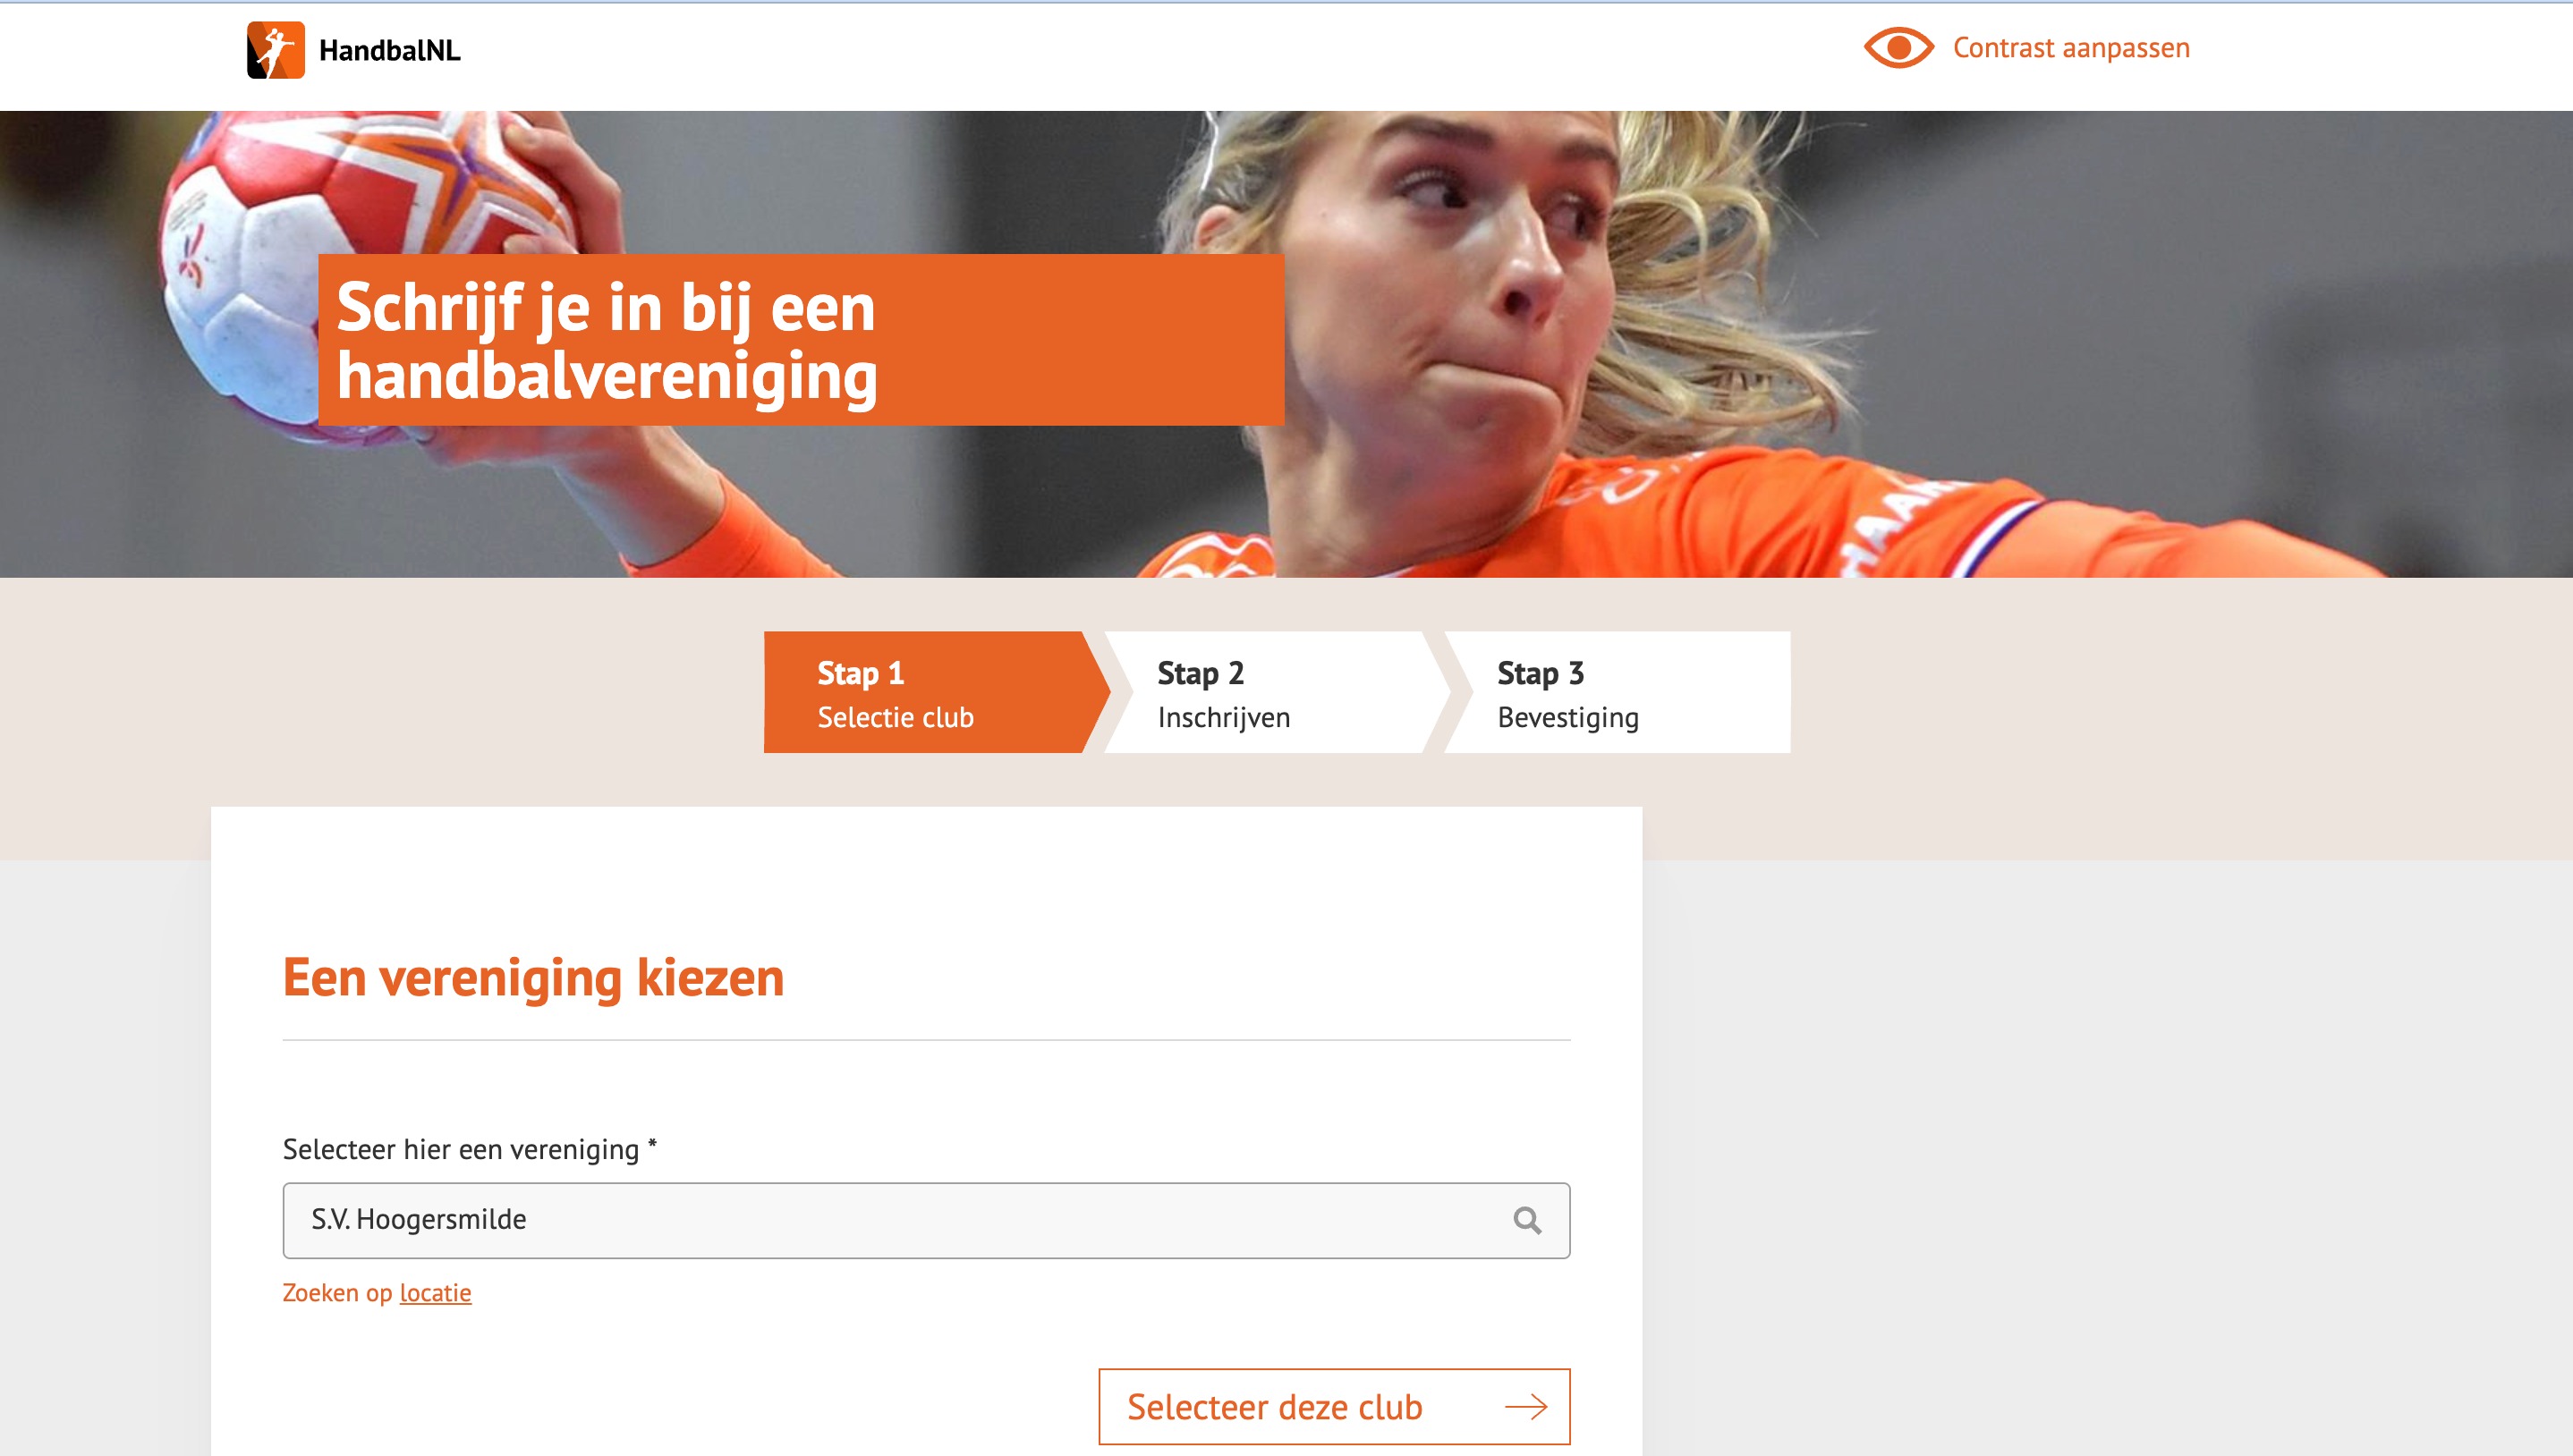Click the S.V. Hoogersmilde text in field

click(418, 1219)
